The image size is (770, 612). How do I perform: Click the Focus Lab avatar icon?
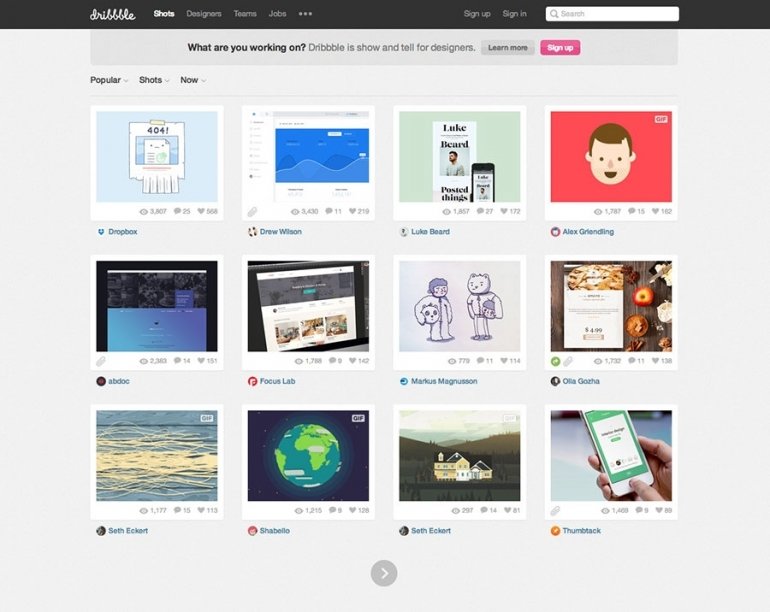252,381
